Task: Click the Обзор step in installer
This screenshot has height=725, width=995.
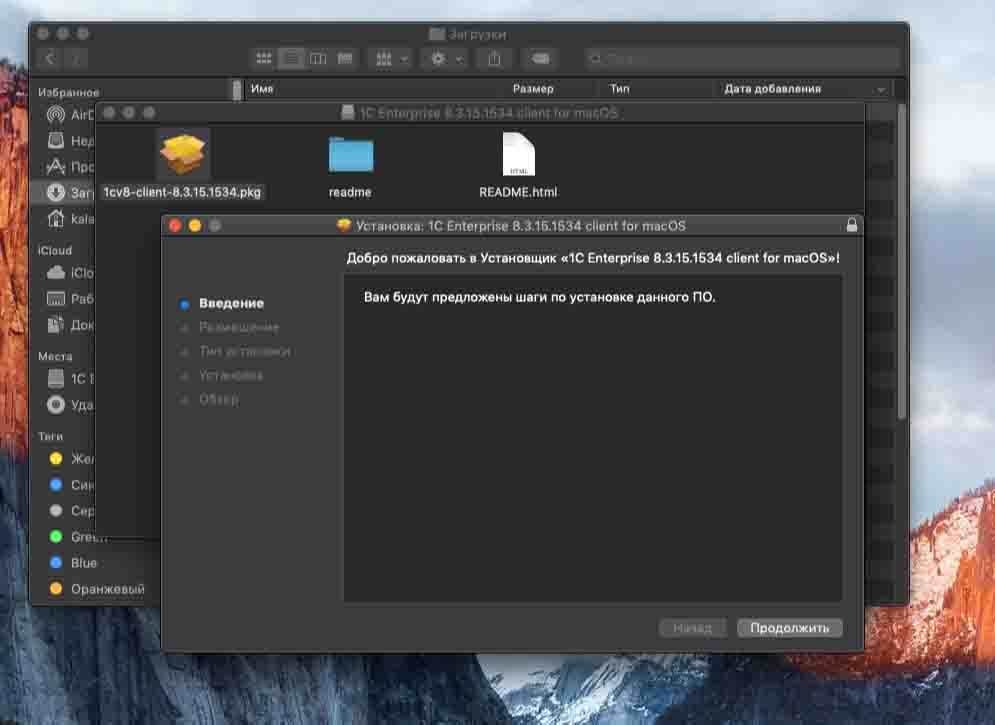Action: [219, 400]
